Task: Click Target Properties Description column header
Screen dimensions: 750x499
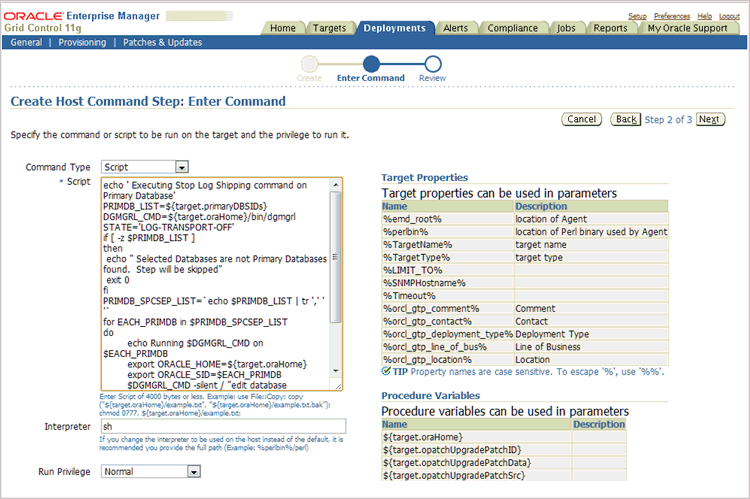Action: point(591,206)
